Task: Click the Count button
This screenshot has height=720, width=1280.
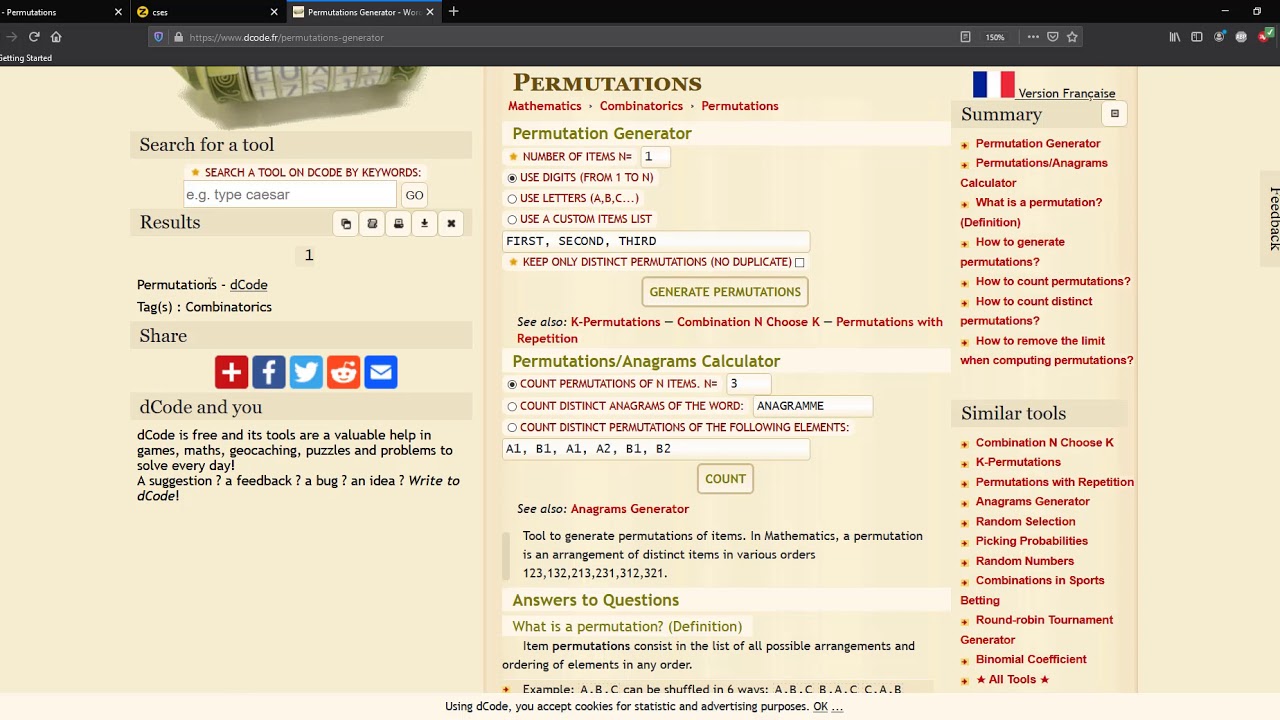Action: click(x=725, y=479)
